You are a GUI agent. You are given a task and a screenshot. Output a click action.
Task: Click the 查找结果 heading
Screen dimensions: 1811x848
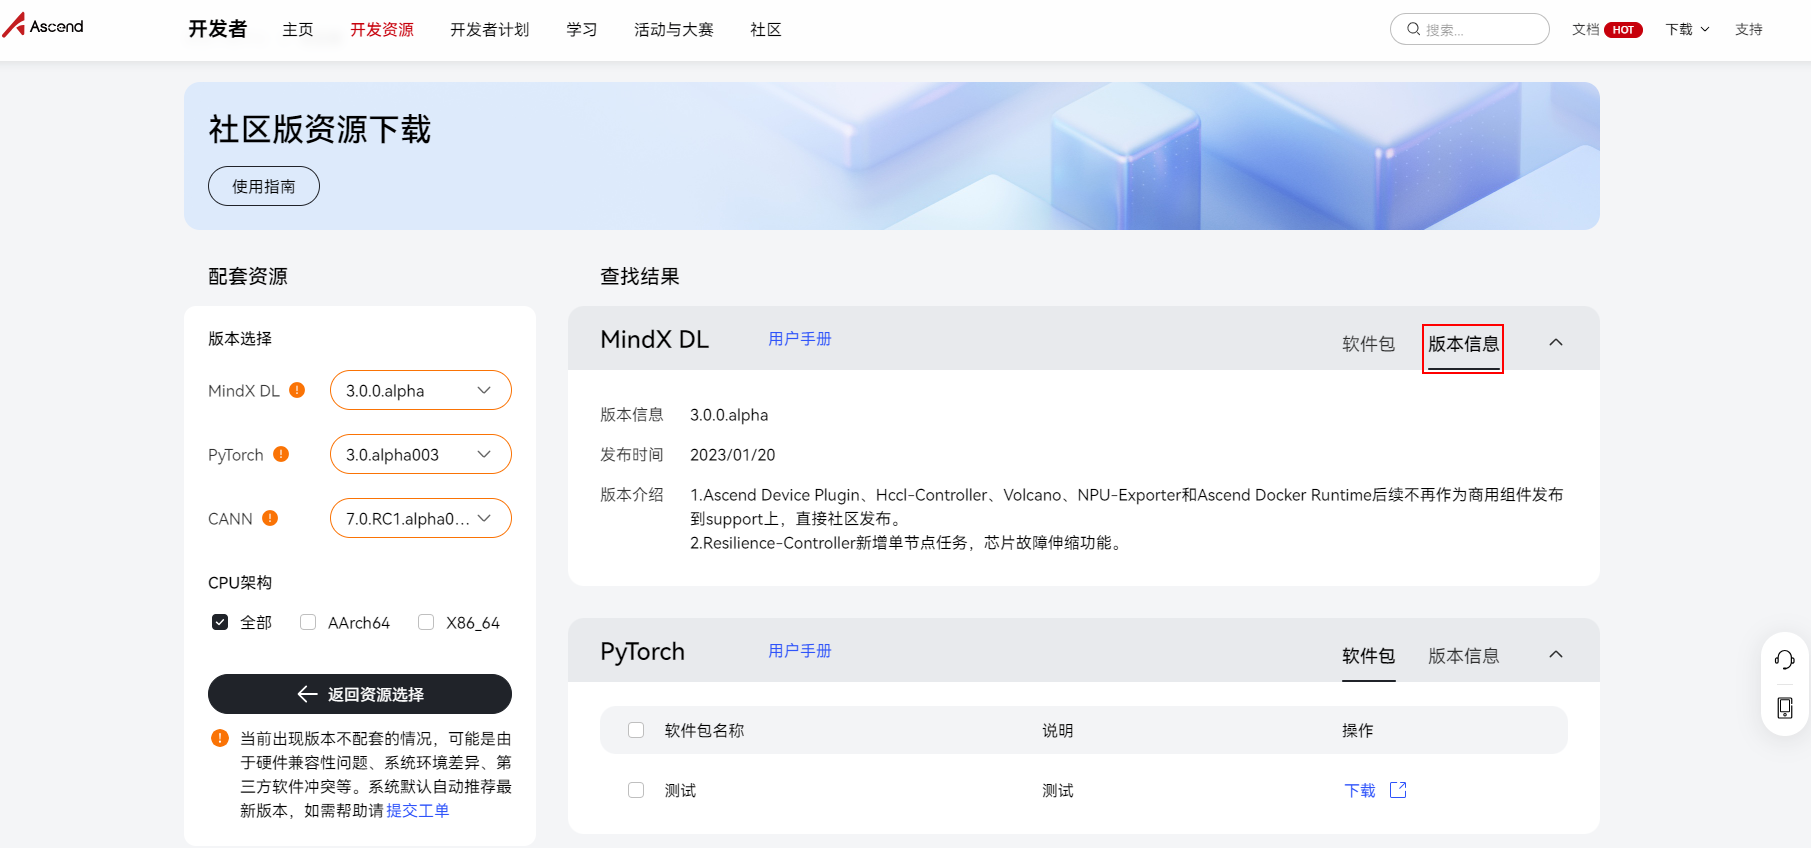pos(640,276)
